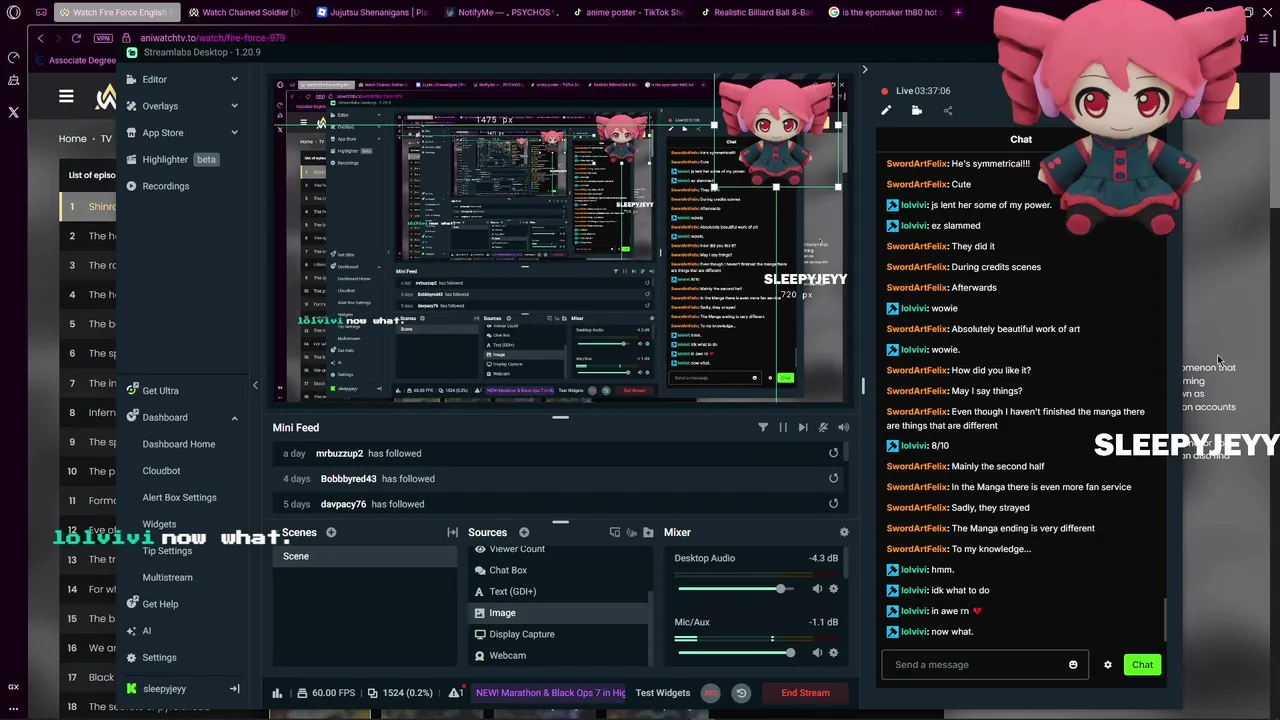The height and width of the screenshot is (720, 1280).
Task: Adjust the Desktop Audio volume slider
Action: coord(736,589)
